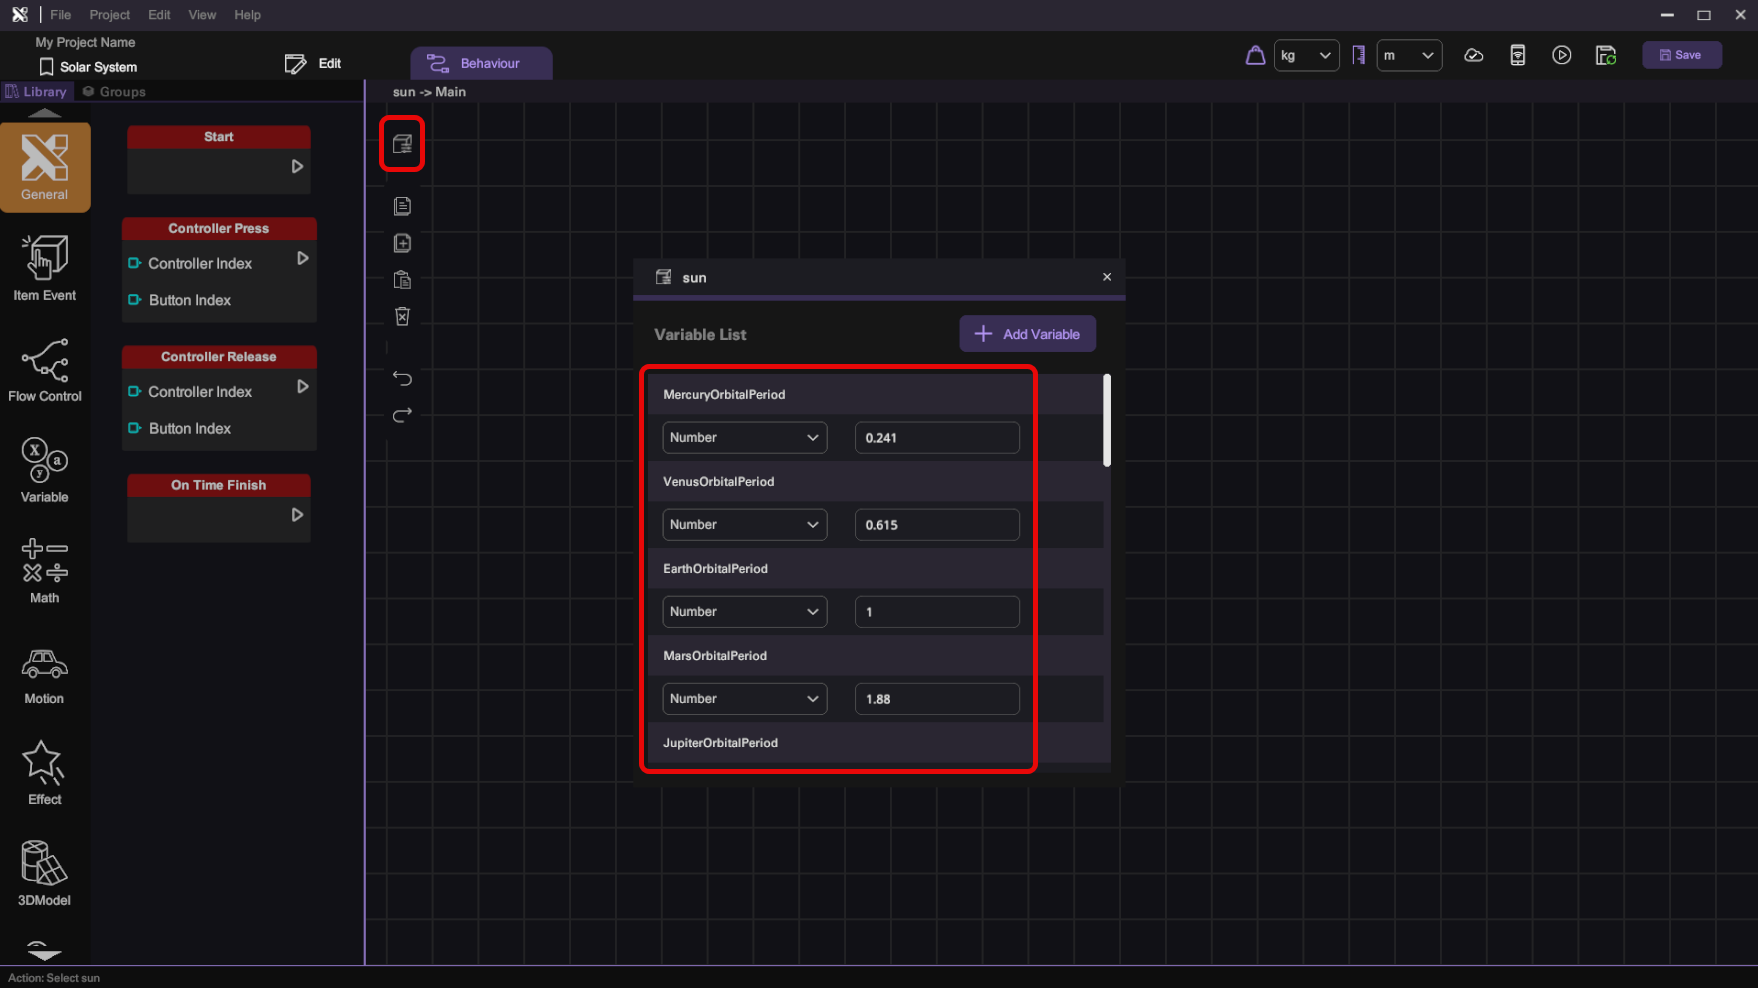The image size is (1758, 988).
Task: Click the save-and-refresh icon
Action: click(x=1606, y=56)
